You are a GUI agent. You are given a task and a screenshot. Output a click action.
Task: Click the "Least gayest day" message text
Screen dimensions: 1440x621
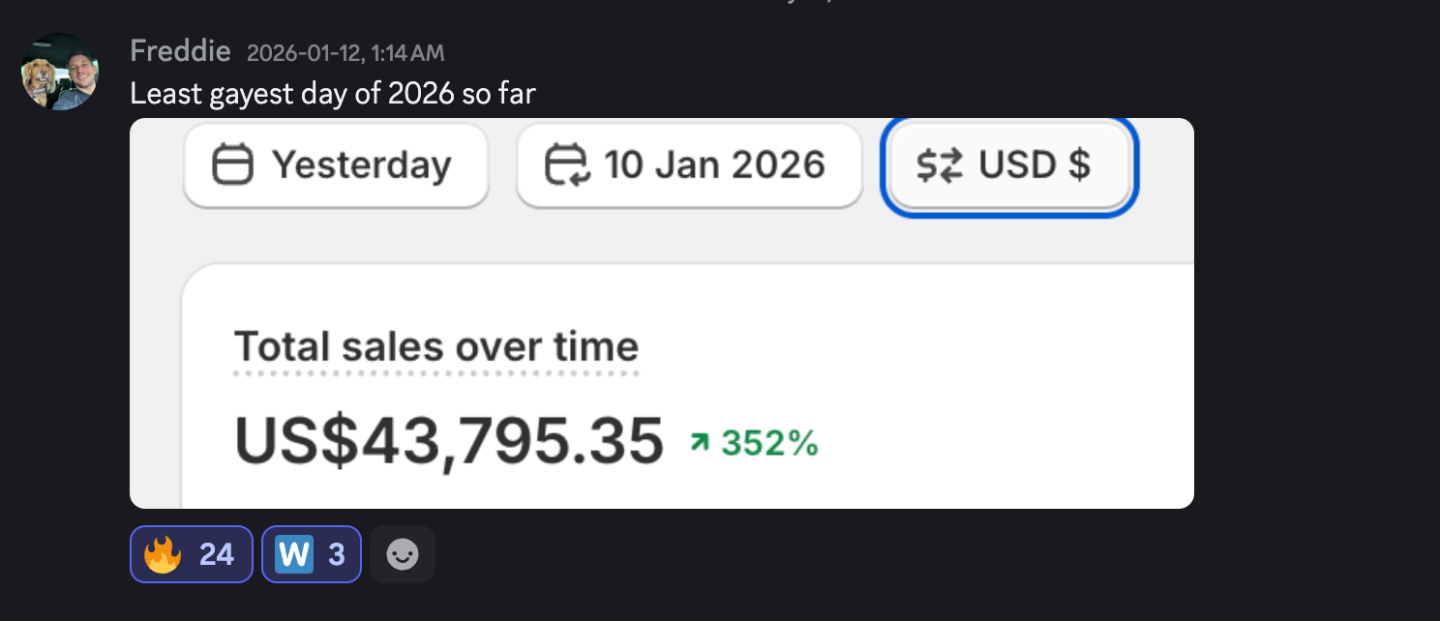tap(332, 94)
